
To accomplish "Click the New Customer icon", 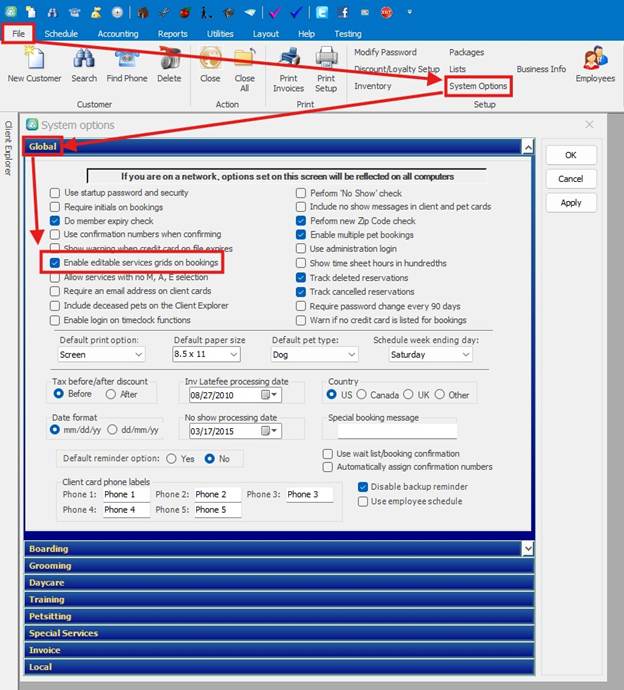I will coord(34,60).
